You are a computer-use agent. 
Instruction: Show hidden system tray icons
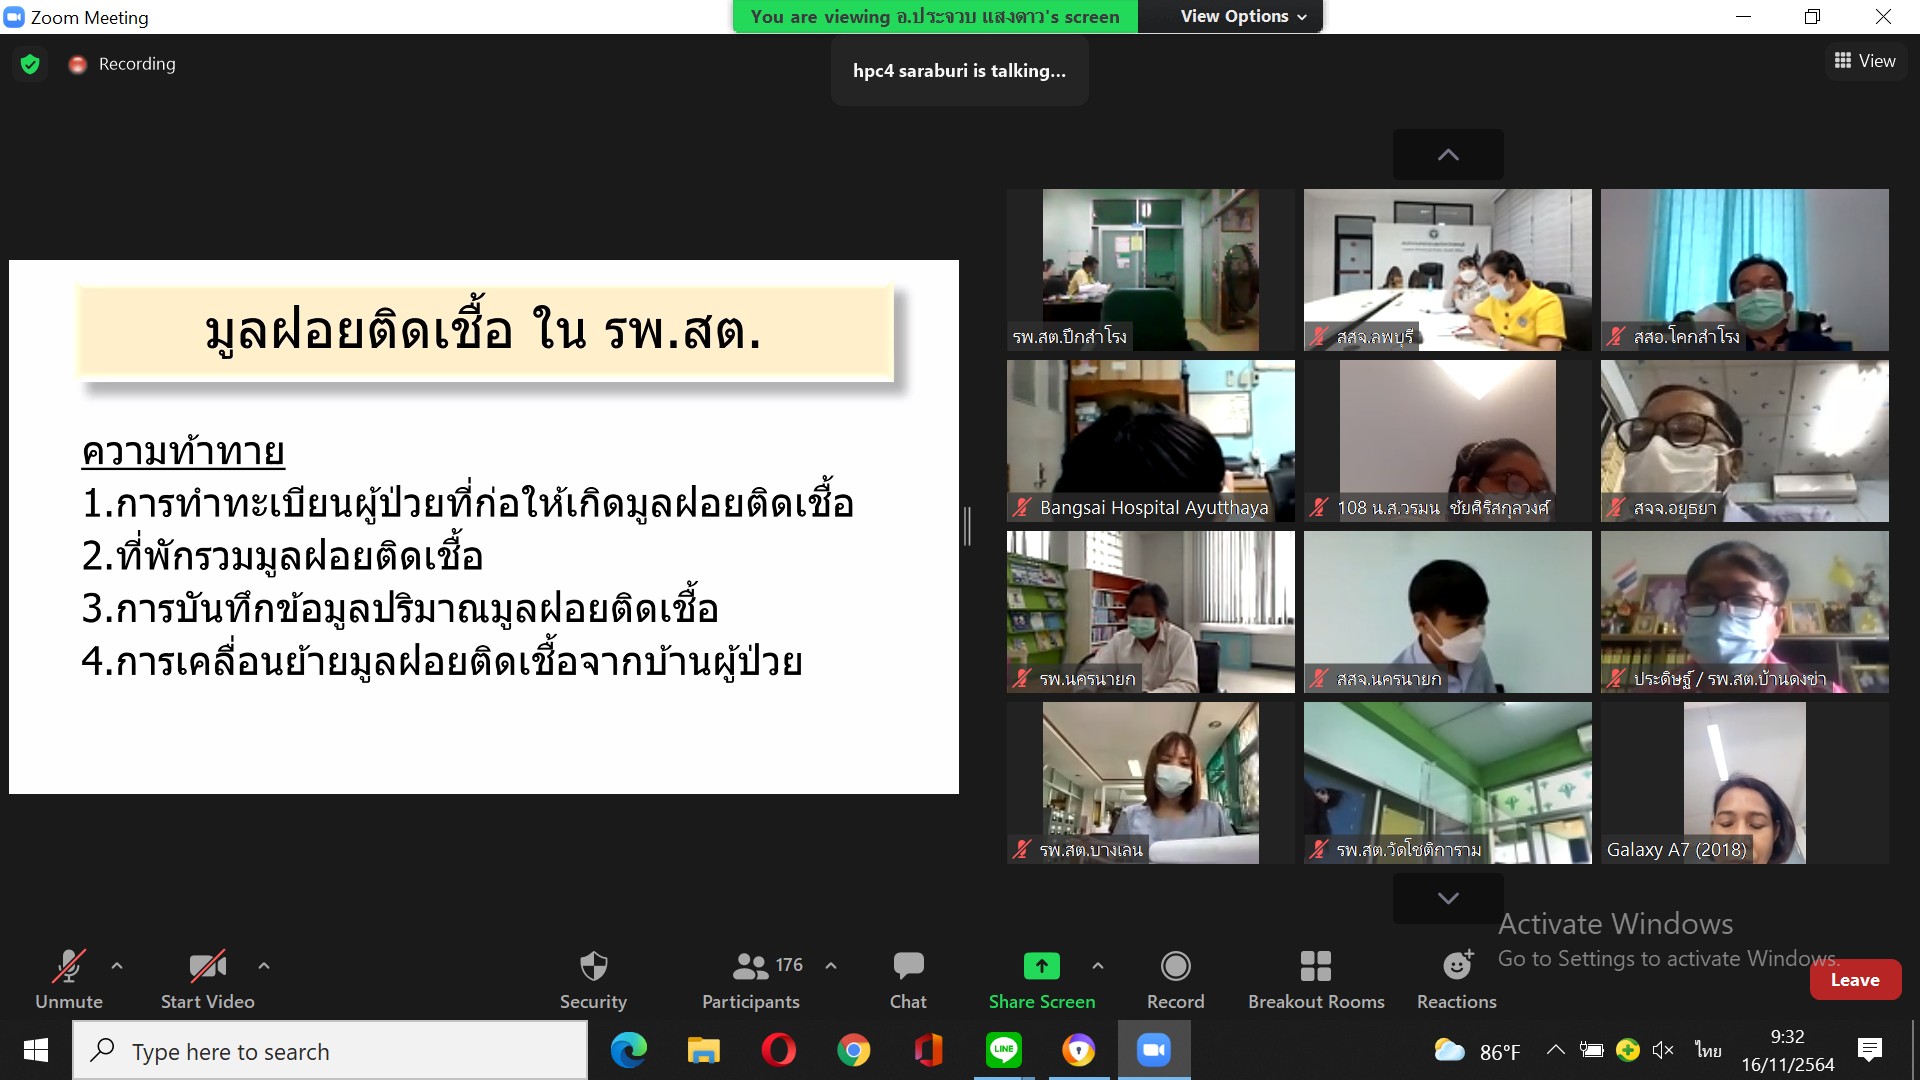[1556, 1050]
